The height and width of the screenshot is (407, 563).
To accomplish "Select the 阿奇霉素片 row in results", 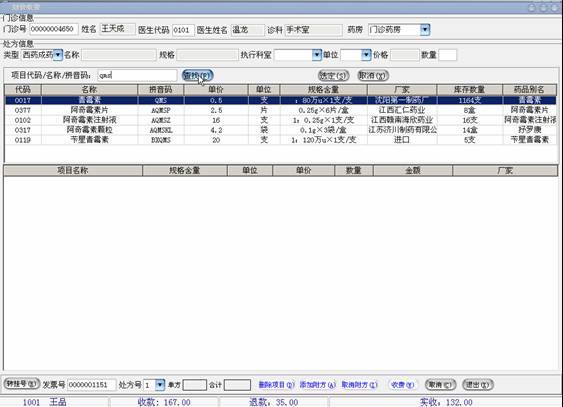I will click(280, 110).
